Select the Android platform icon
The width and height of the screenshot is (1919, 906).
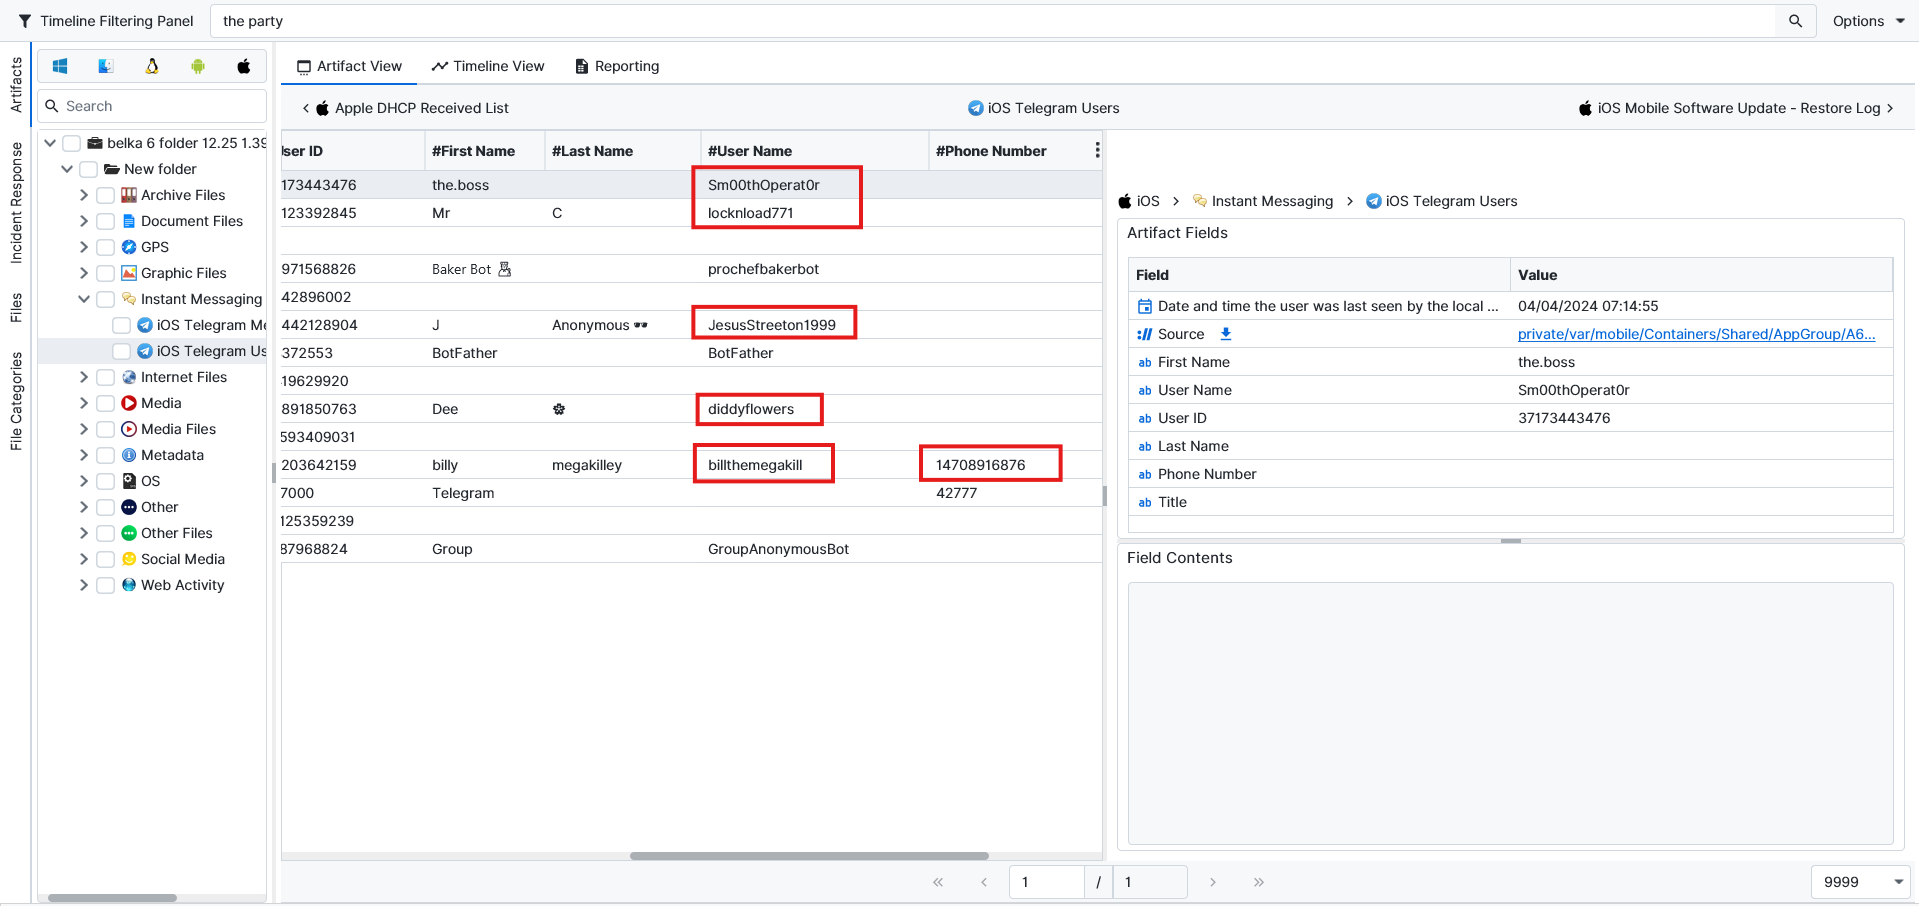[x=198, y=66]
